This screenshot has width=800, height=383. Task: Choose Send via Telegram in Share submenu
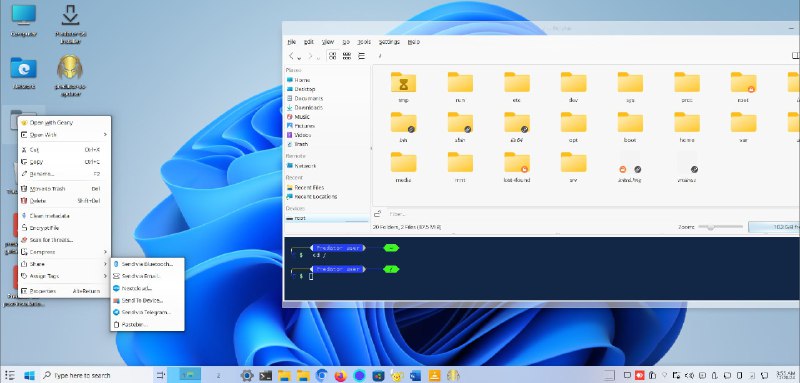point(147,312)
